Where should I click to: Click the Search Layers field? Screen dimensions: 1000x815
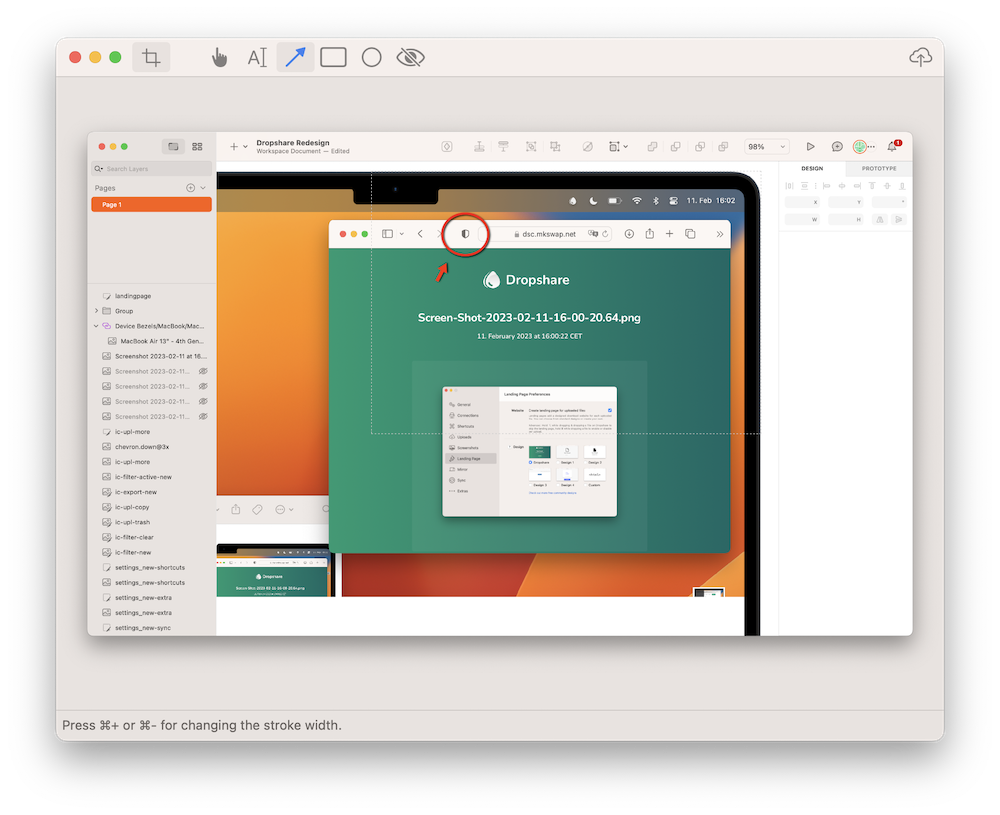pos(152,169)
